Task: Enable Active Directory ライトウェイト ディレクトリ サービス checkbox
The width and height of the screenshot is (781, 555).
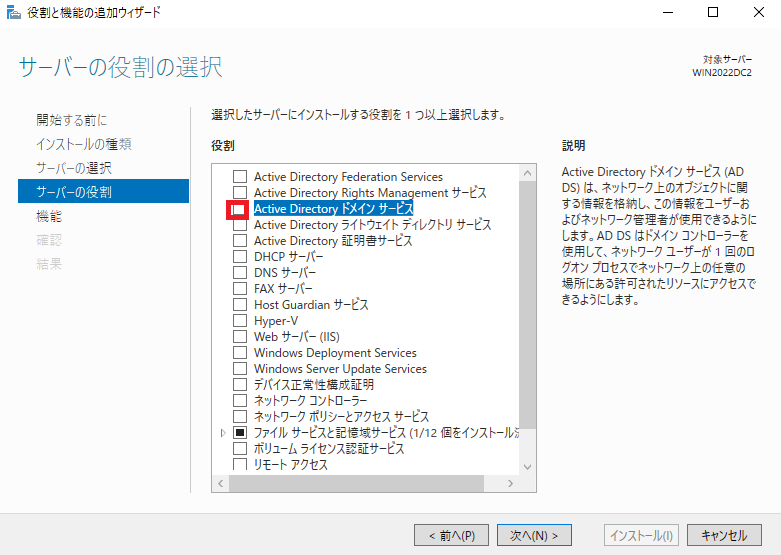Action: click(x=240, y=225)
